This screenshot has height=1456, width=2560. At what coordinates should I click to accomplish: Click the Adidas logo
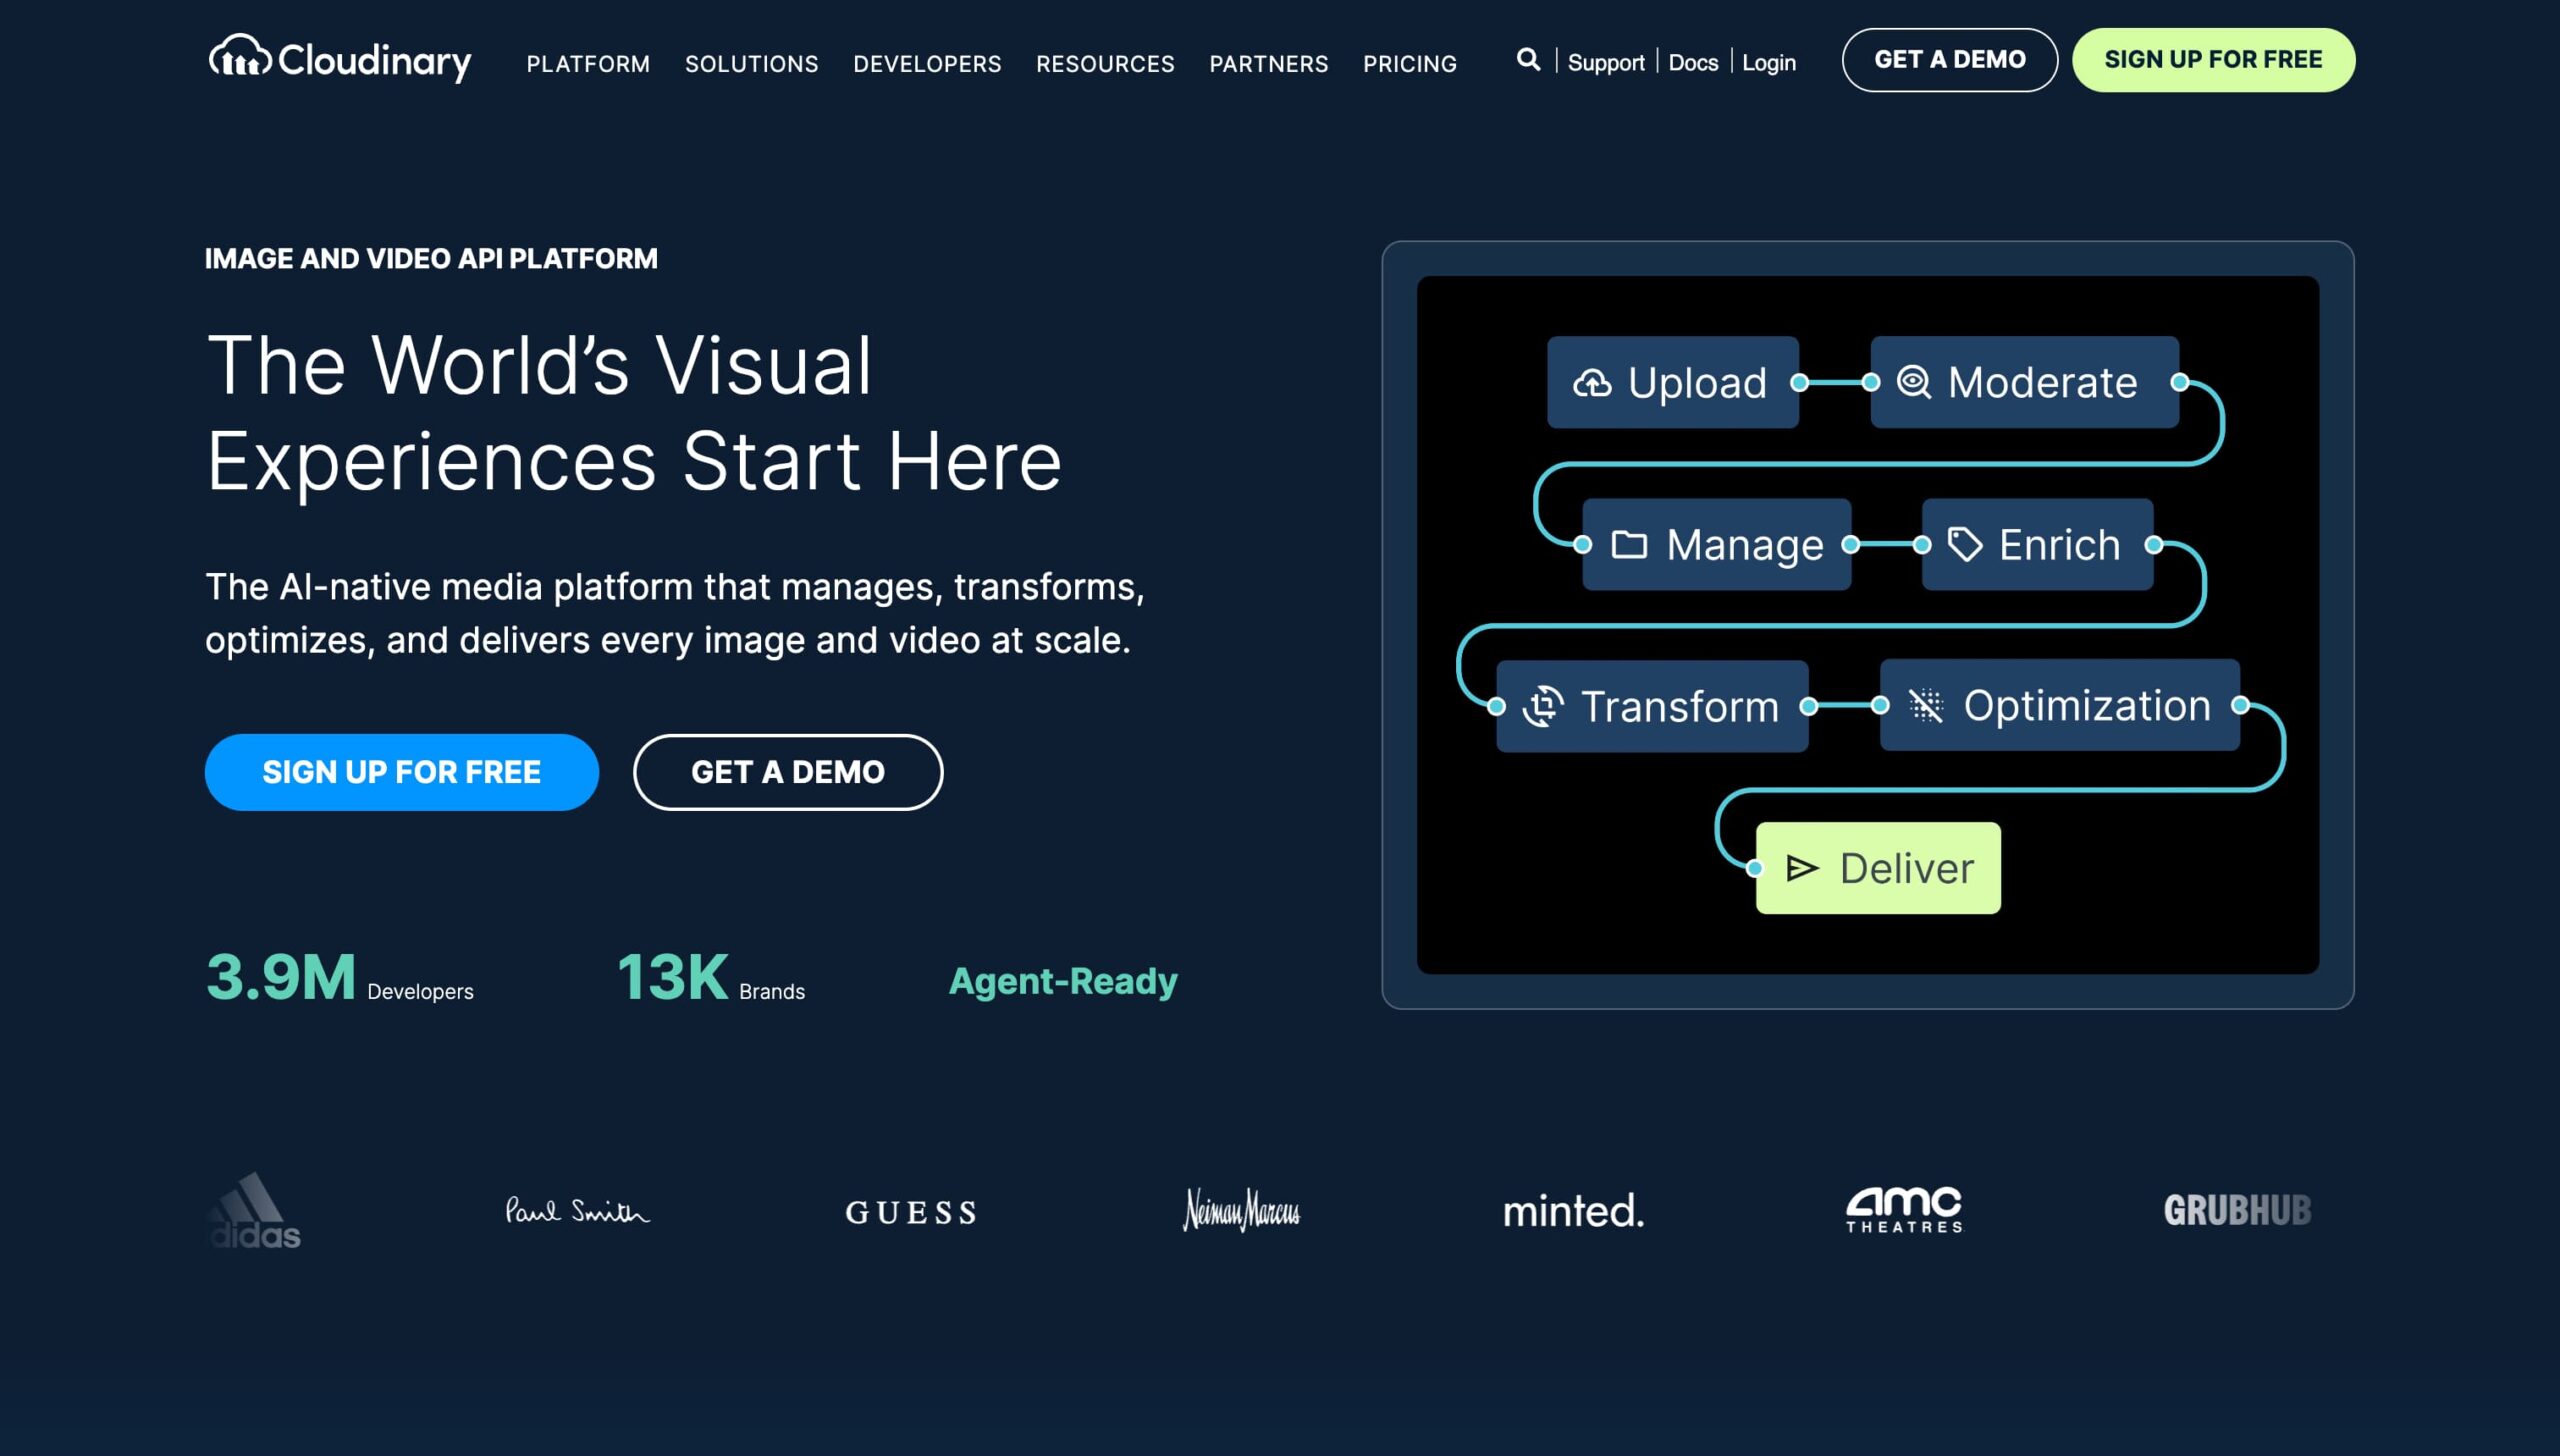coord(254,1210)
